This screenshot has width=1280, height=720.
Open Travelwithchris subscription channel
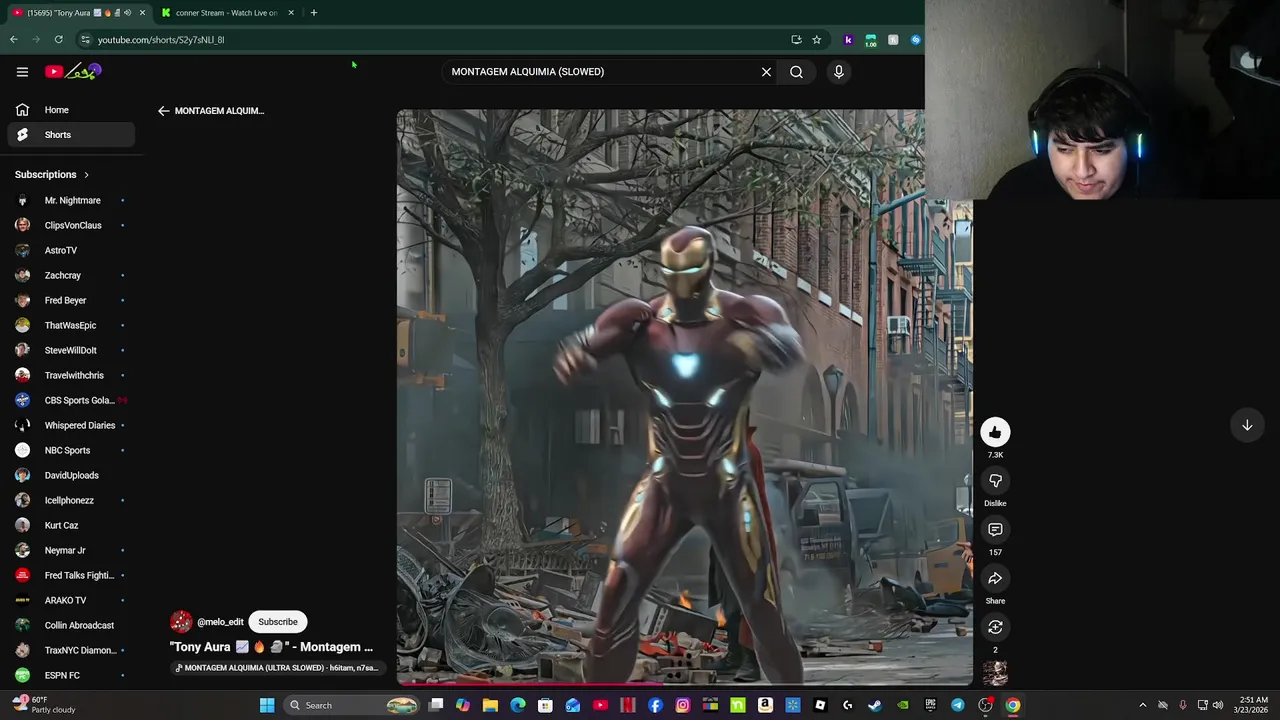point(70,375)
